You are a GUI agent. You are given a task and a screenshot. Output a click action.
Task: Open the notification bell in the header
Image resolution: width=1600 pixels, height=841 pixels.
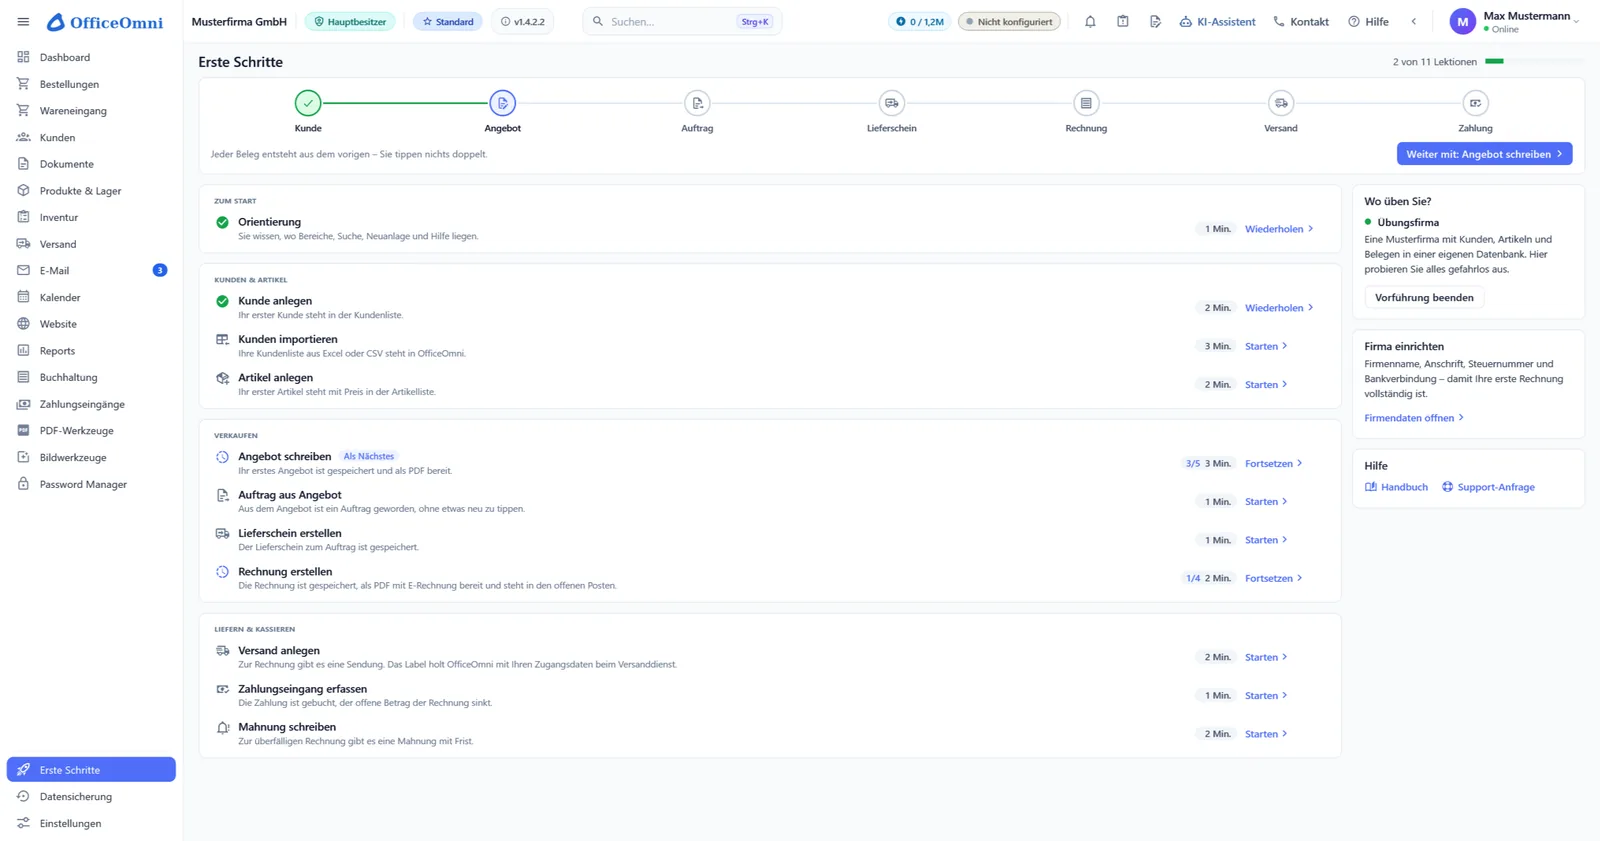pos(1090,21)
